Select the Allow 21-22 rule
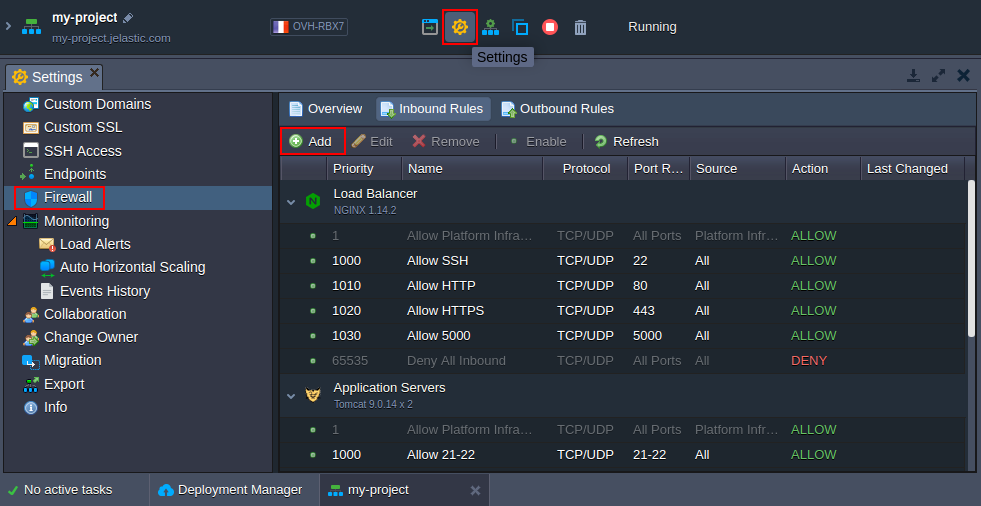 click(x=623, y=455)
